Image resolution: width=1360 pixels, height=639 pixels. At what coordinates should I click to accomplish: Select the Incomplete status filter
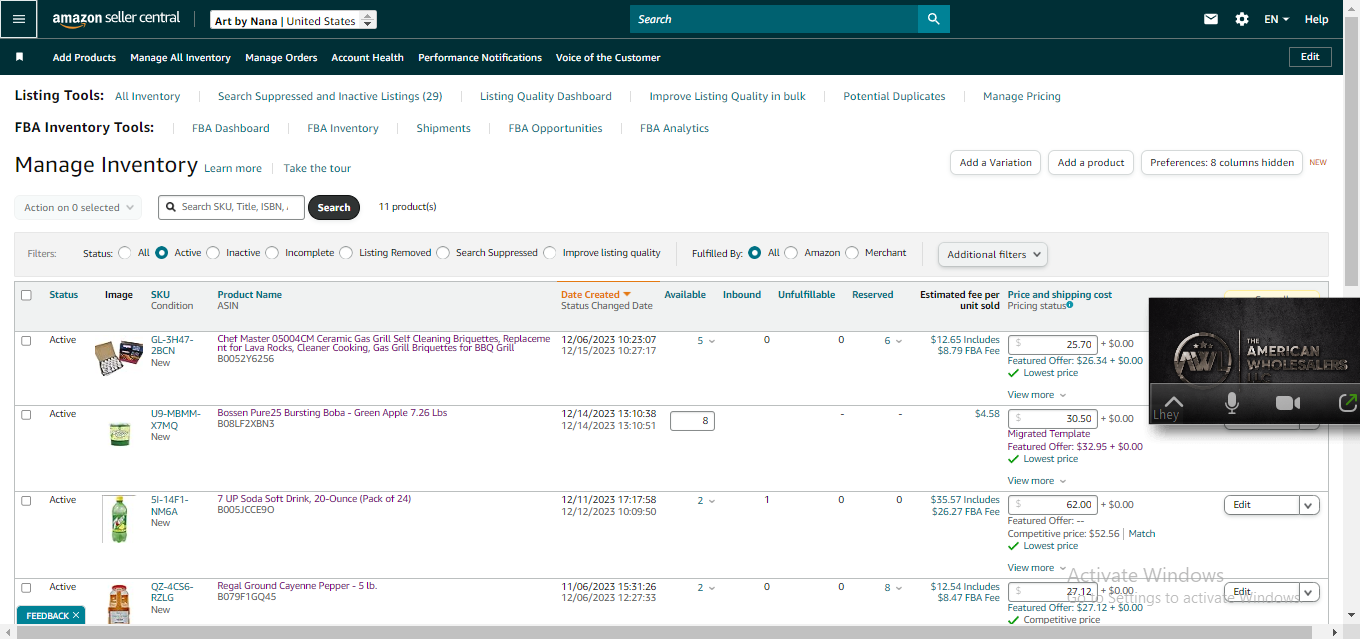[272, 253]
